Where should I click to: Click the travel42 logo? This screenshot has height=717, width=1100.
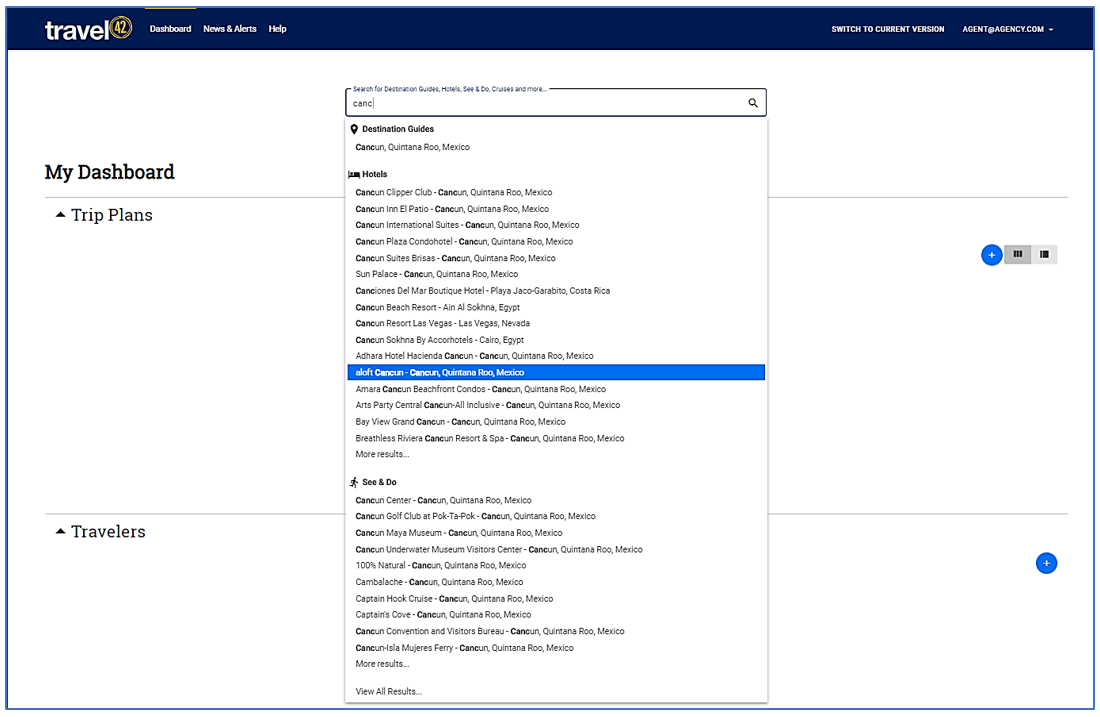[x=89, y=30]
